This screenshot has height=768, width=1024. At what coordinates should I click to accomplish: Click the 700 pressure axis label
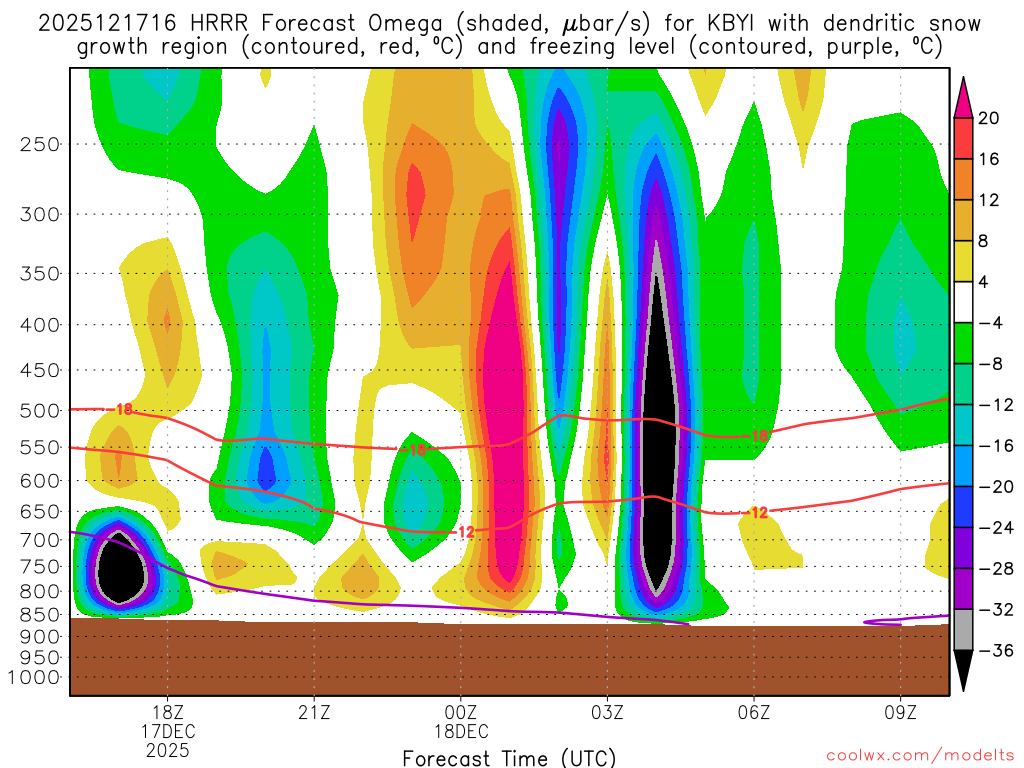coord(40,540)
